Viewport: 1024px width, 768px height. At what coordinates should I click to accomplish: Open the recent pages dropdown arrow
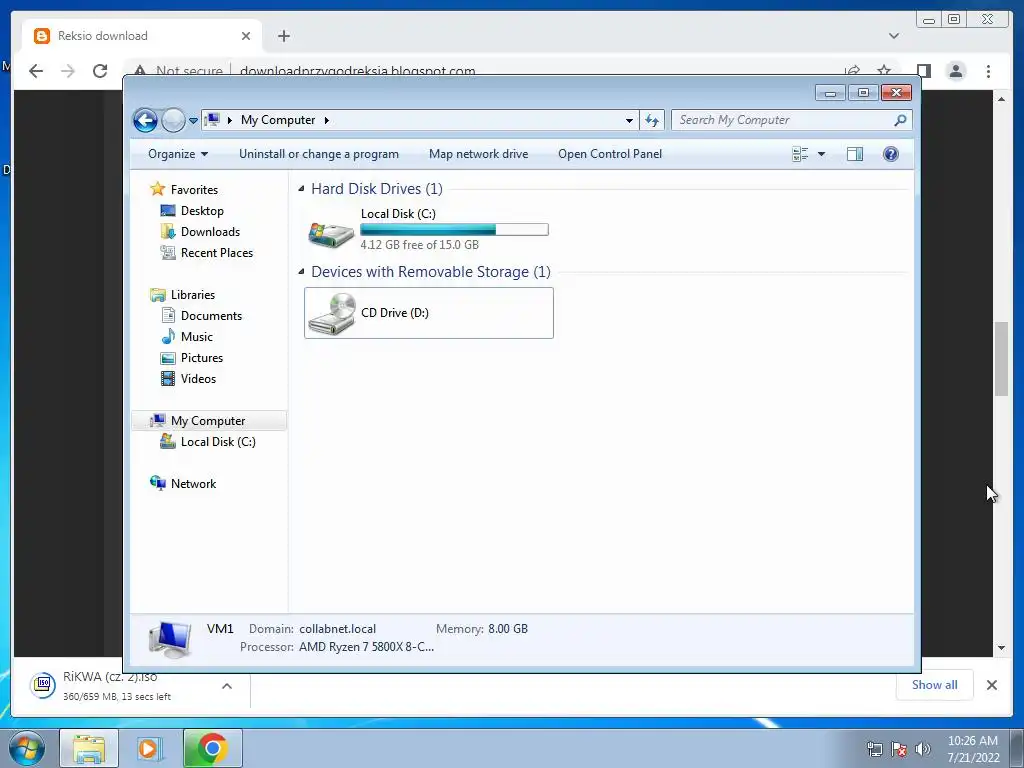pyautogui.click(x=193, y=121)
